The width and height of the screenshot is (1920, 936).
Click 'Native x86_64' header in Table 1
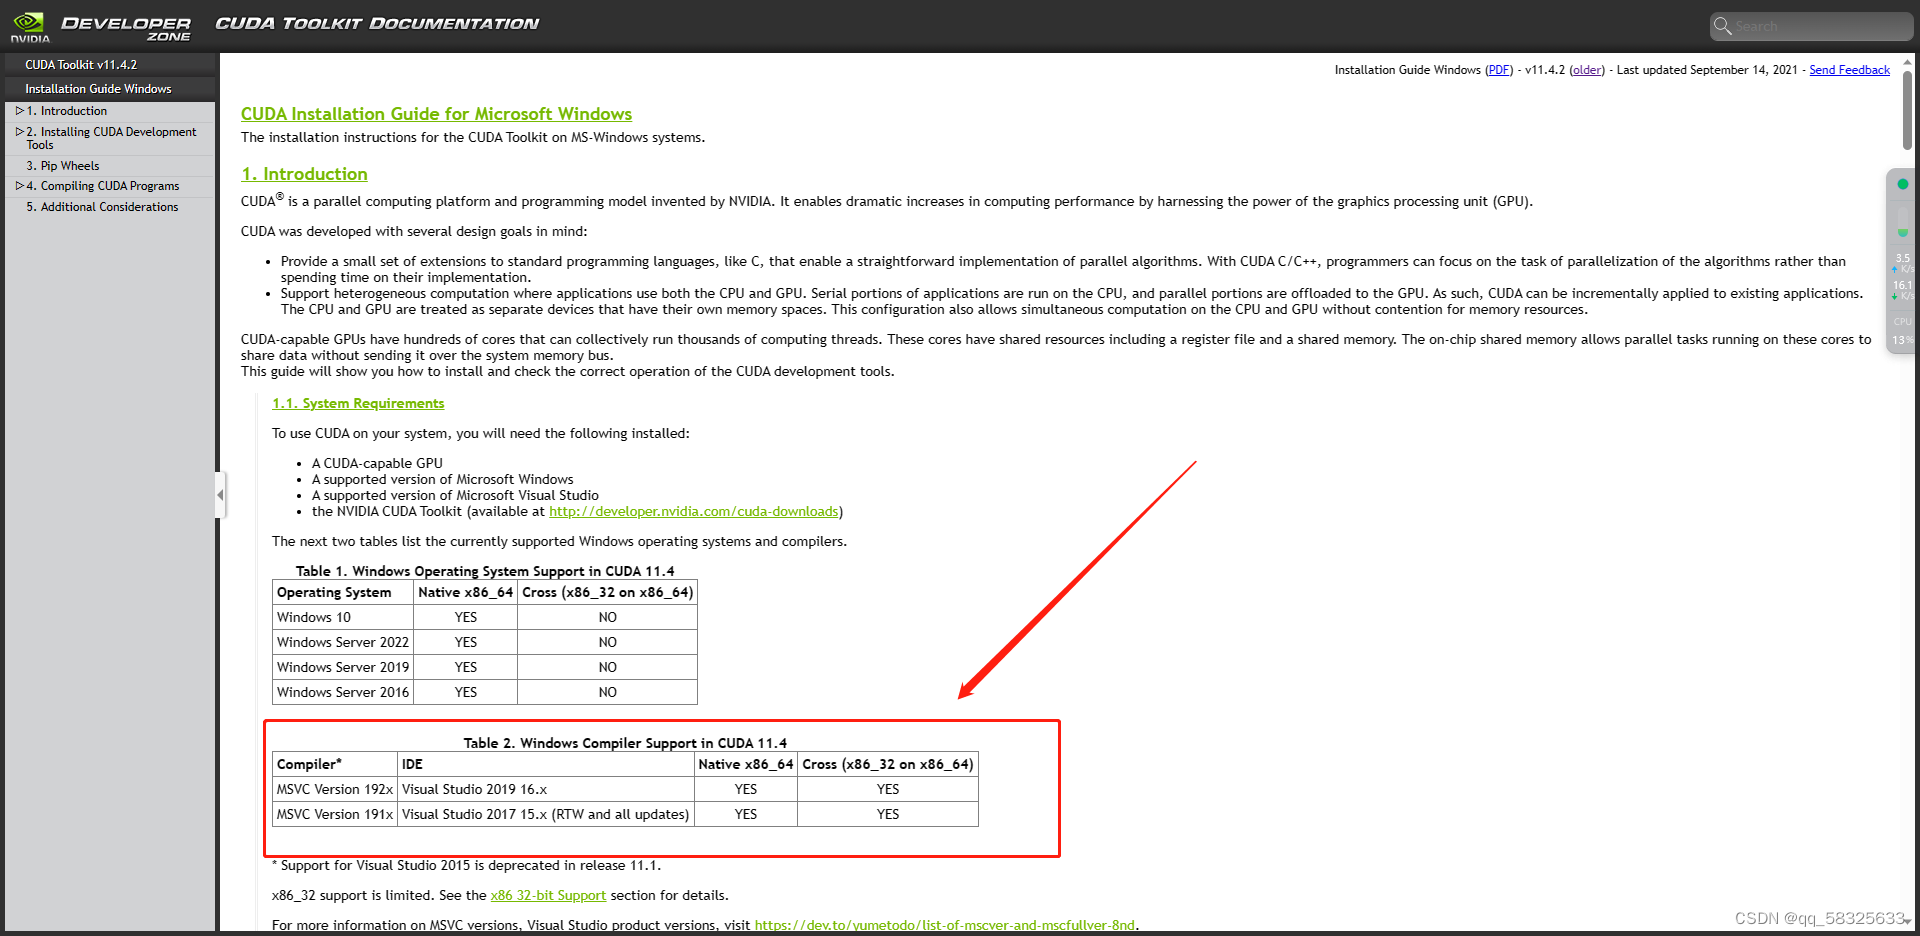coord(466,592)
